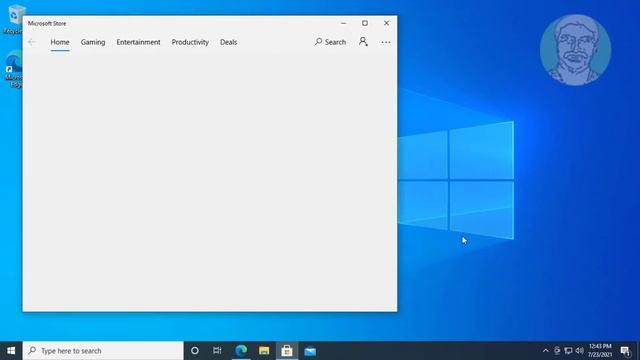The height and width of the screenshot is (360, 640).
Task: Expand hidden system tray icons
Action: (x=545, y=351)
